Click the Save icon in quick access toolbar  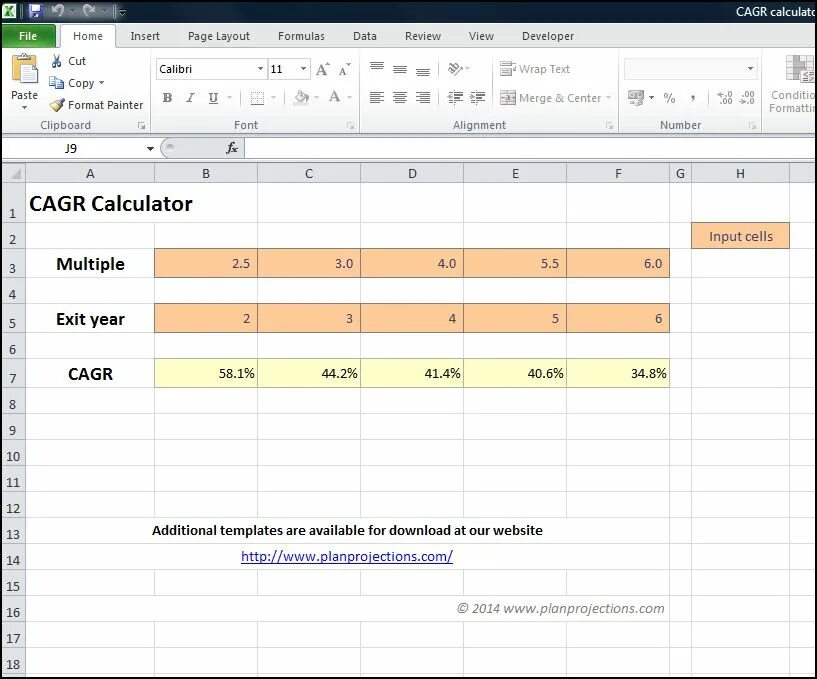35,10
